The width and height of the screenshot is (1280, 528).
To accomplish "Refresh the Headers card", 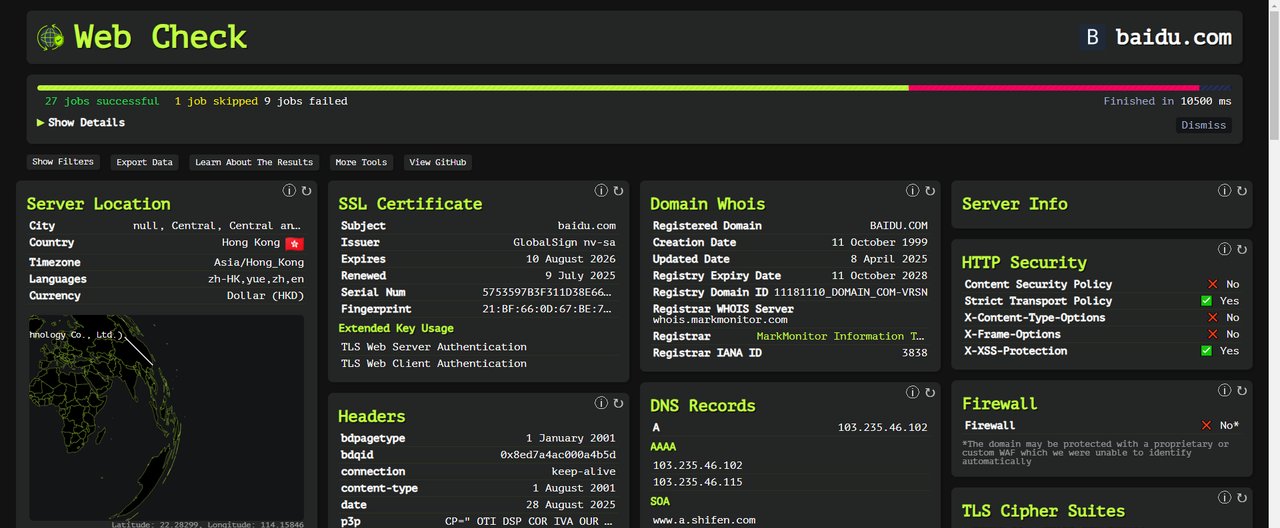I will click(618, 403).
